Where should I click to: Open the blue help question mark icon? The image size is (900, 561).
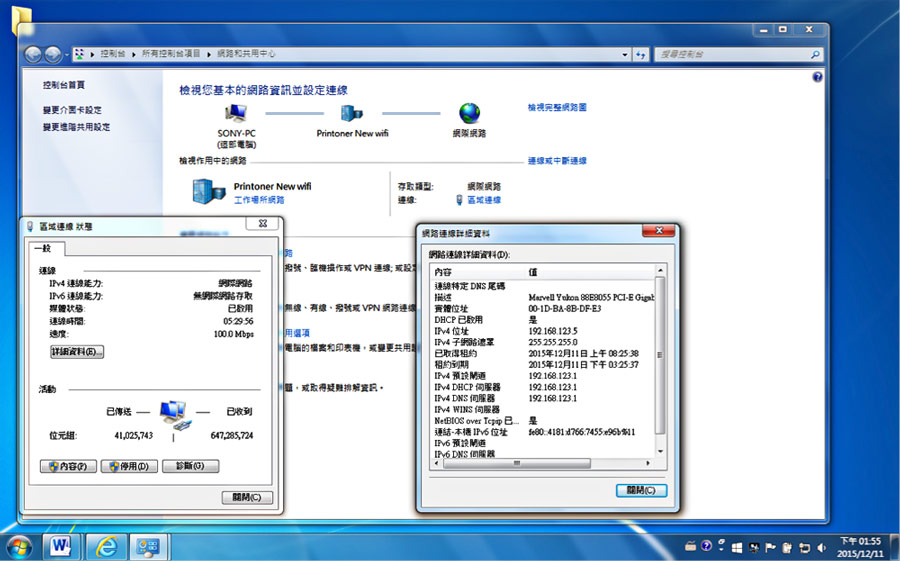817,77
